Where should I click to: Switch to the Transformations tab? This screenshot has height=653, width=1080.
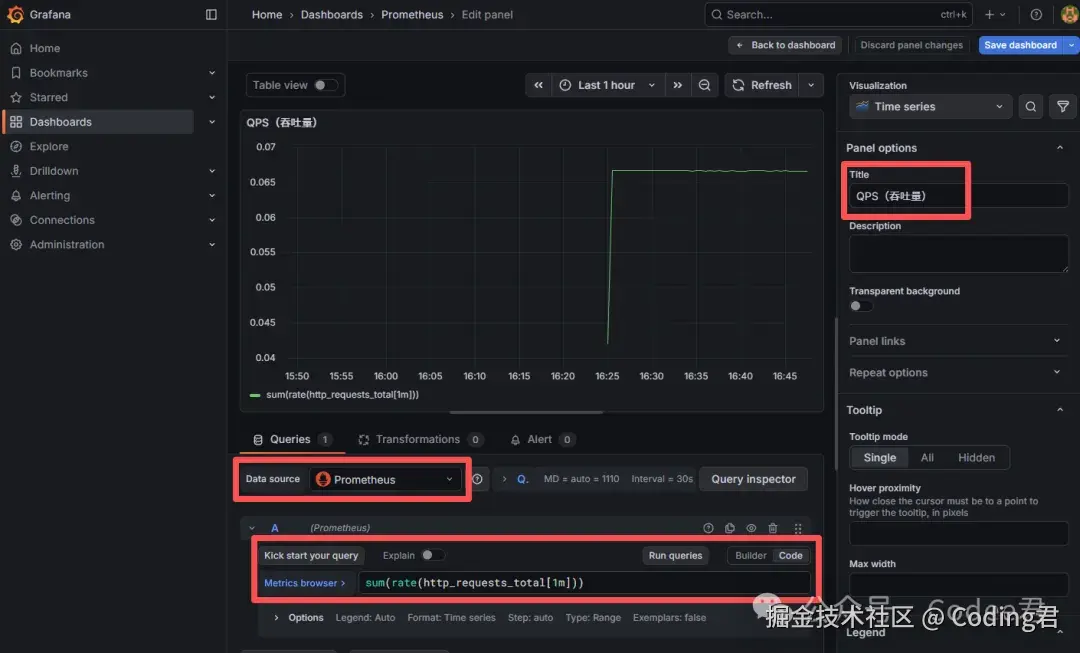click(x=420, y=439)
